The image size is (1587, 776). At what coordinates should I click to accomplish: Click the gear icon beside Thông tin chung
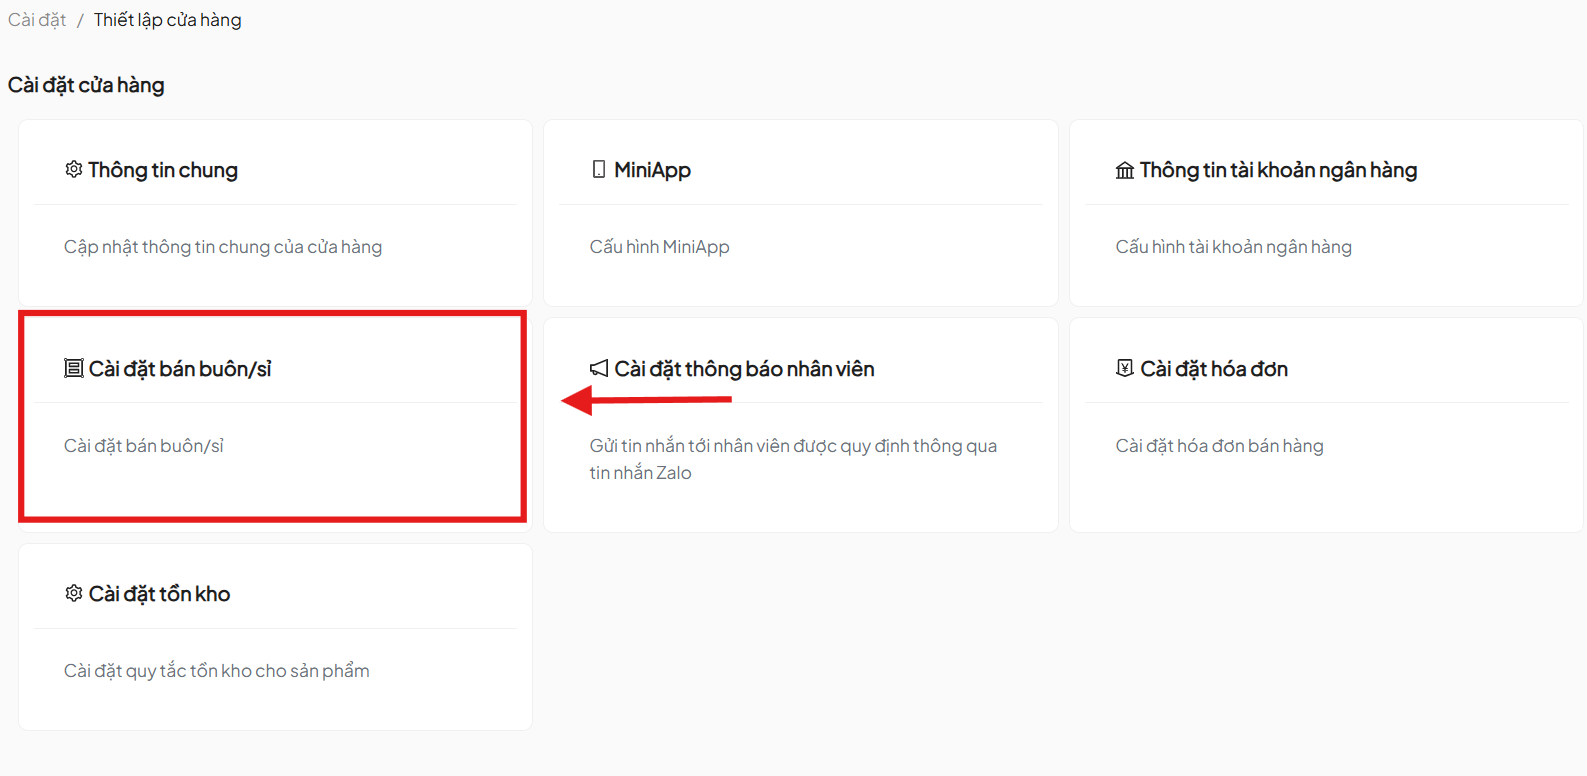coord(73,170)
